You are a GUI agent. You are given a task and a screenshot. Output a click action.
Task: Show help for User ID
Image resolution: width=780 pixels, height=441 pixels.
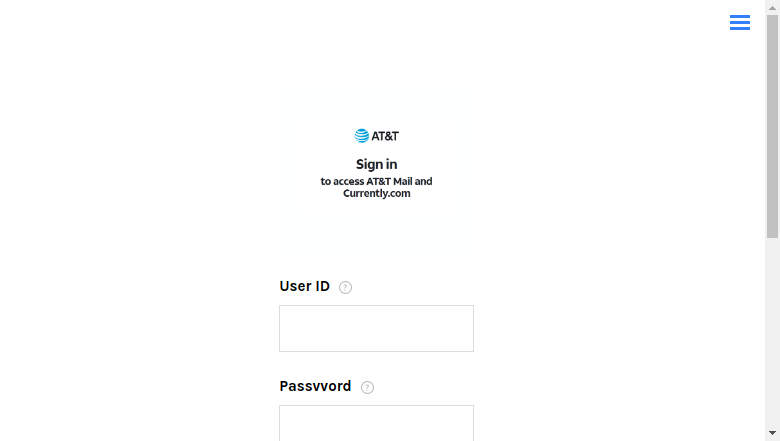(345, 287)
